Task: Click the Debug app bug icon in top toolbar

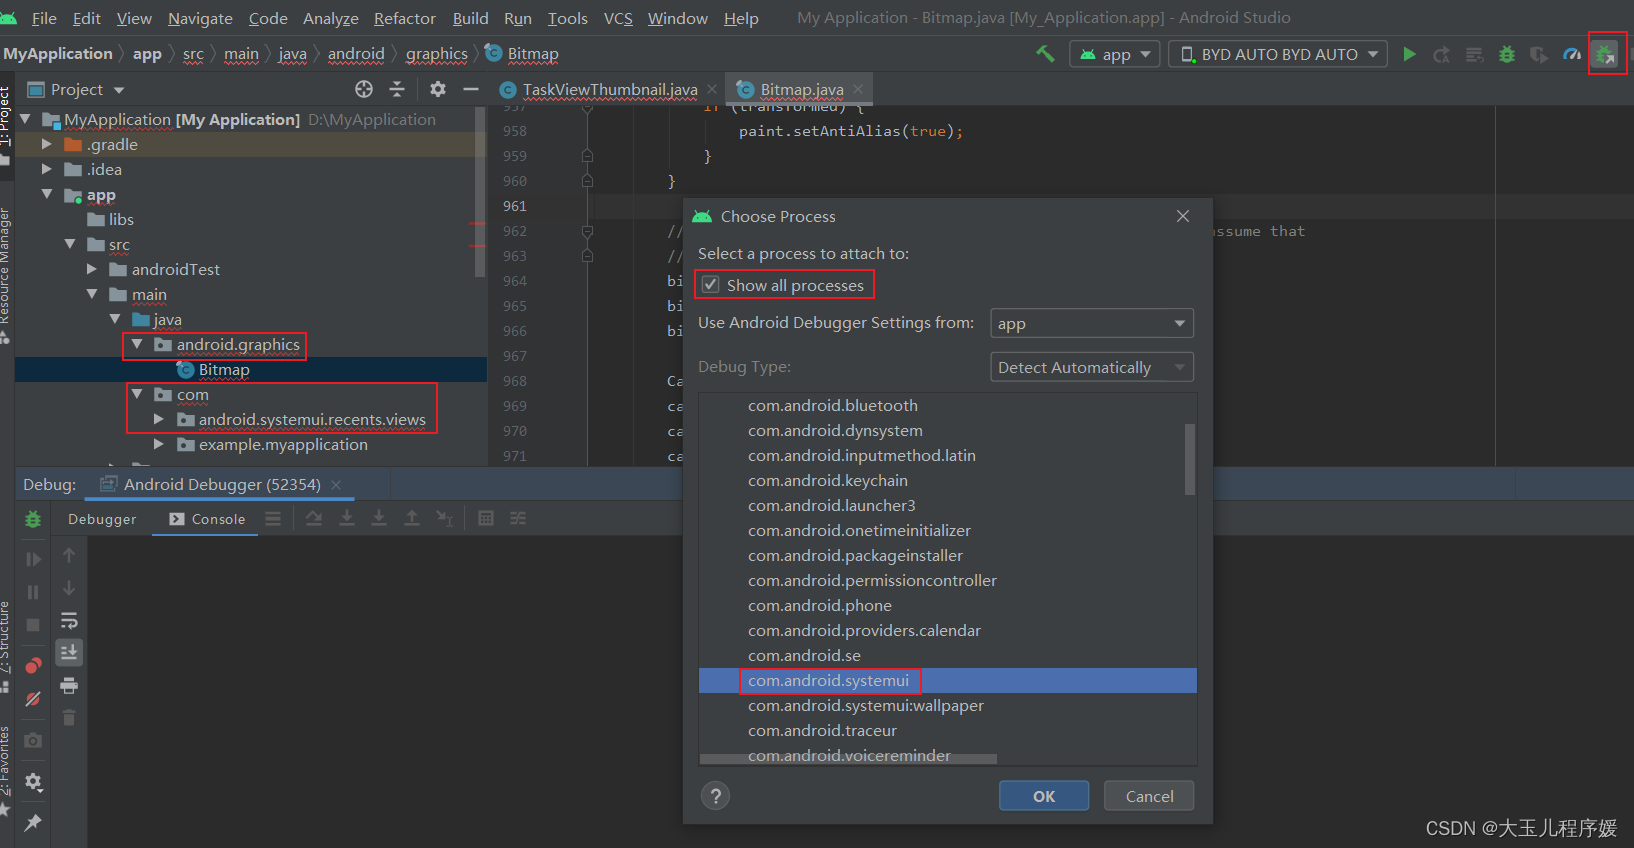Action: point(1507,54)
